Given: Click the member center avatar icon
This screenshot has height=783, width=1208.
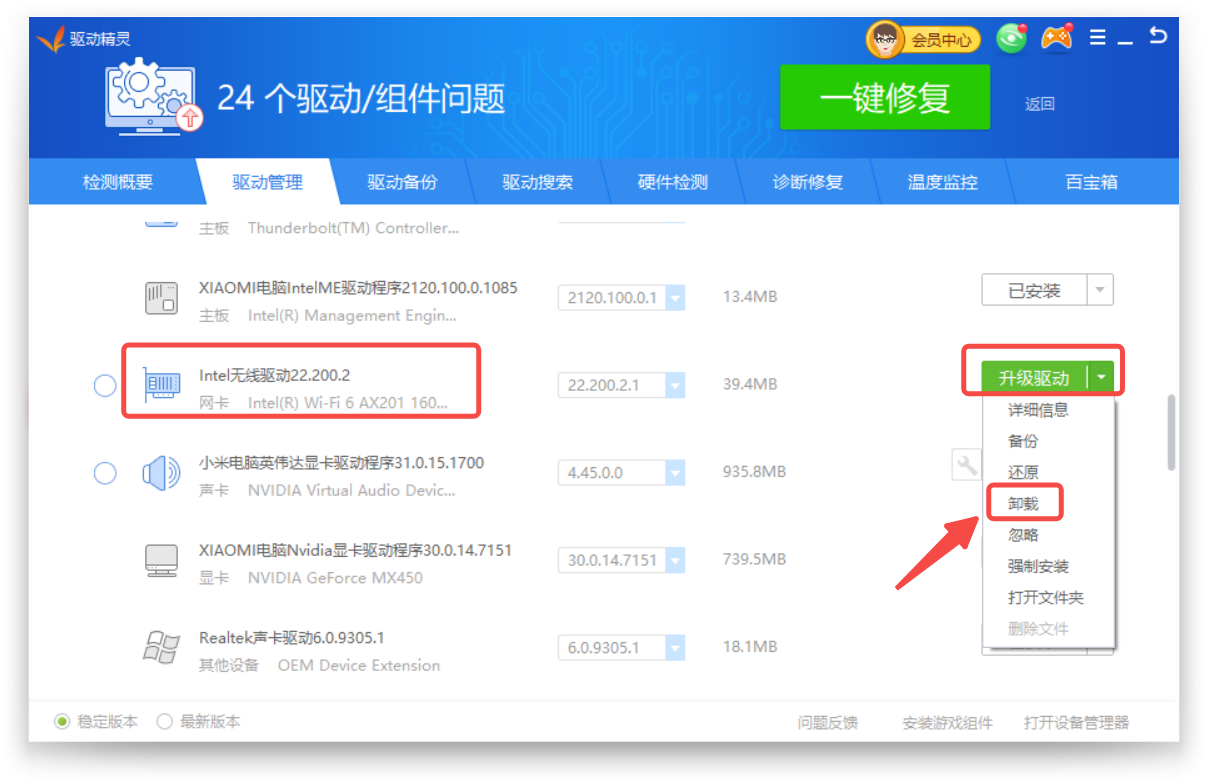Looking at the screenshot, I should (886, 40).
